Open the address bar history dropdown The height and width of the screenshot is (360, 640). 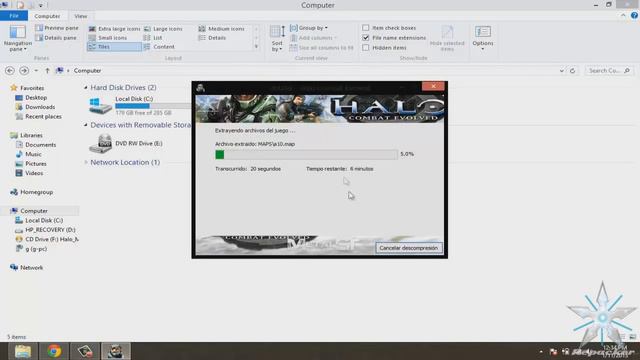(x=562, y=71)
